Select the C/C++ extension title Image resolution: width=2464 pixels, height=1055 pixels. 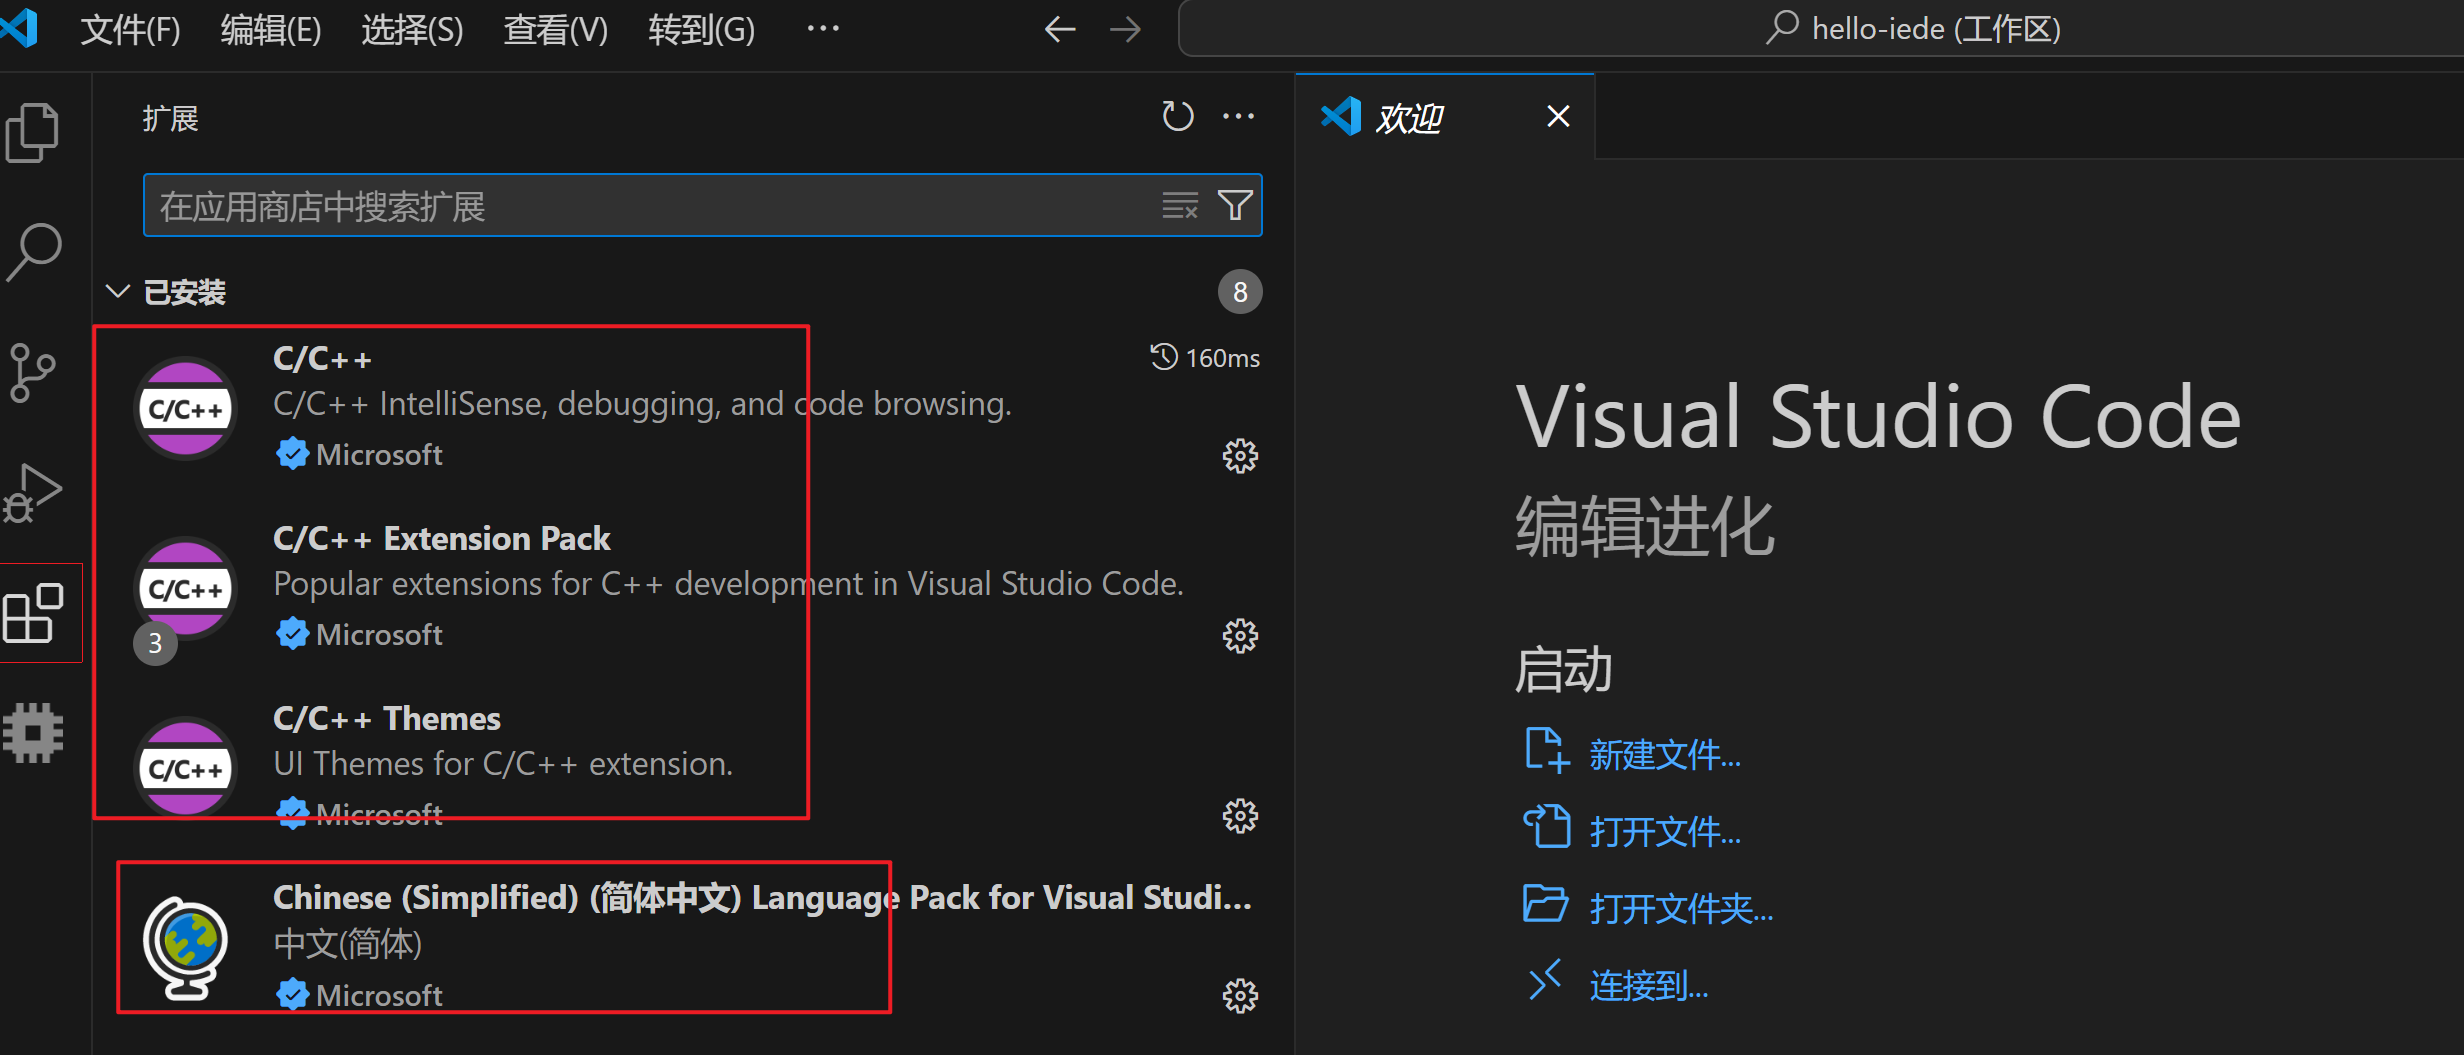click(x=322, y=359)
